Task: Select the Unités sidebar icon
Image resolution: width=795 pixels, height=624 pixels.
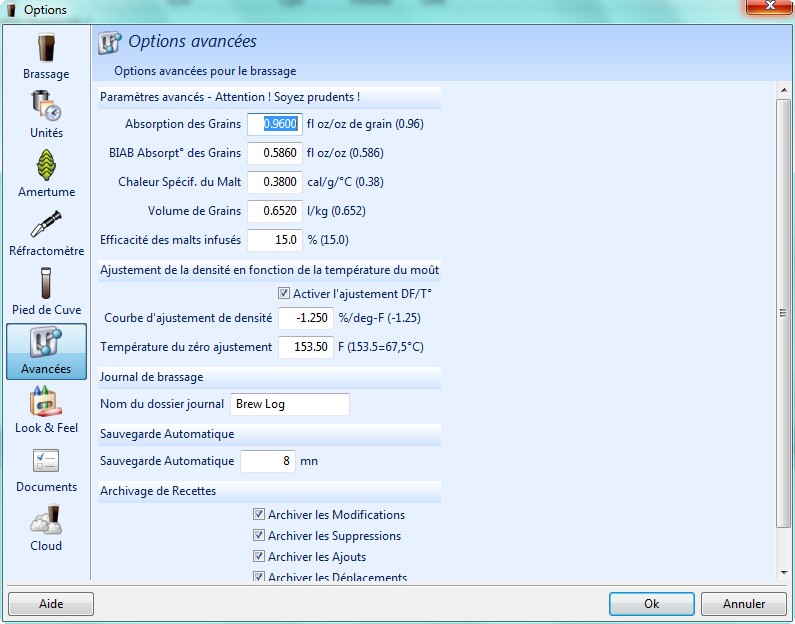Action: coord(46,114)
